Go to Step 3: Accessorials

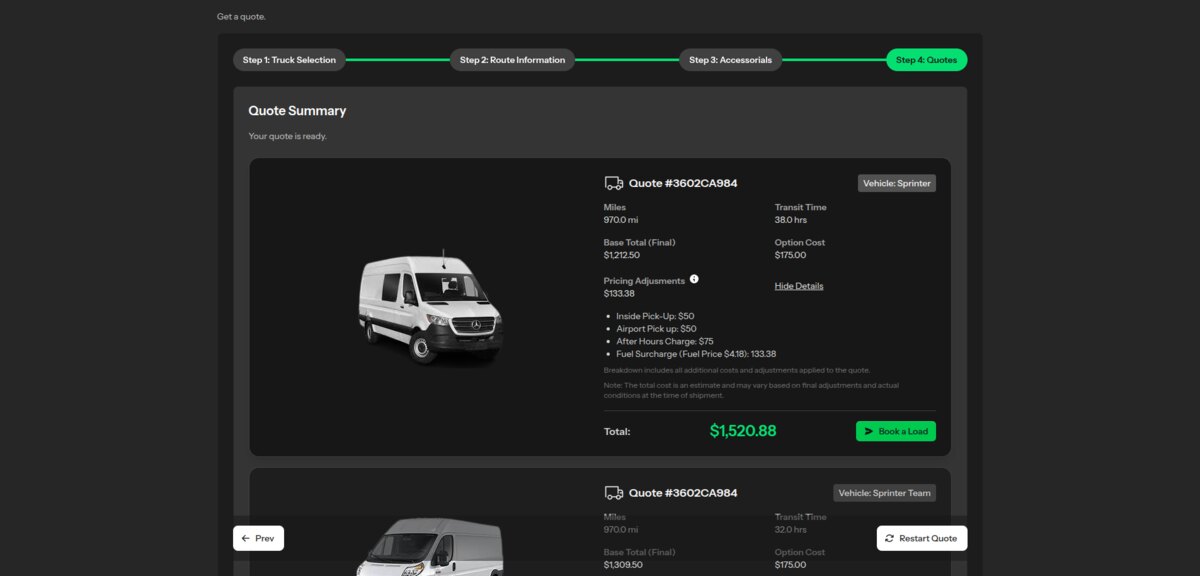[x=730, y=60]
